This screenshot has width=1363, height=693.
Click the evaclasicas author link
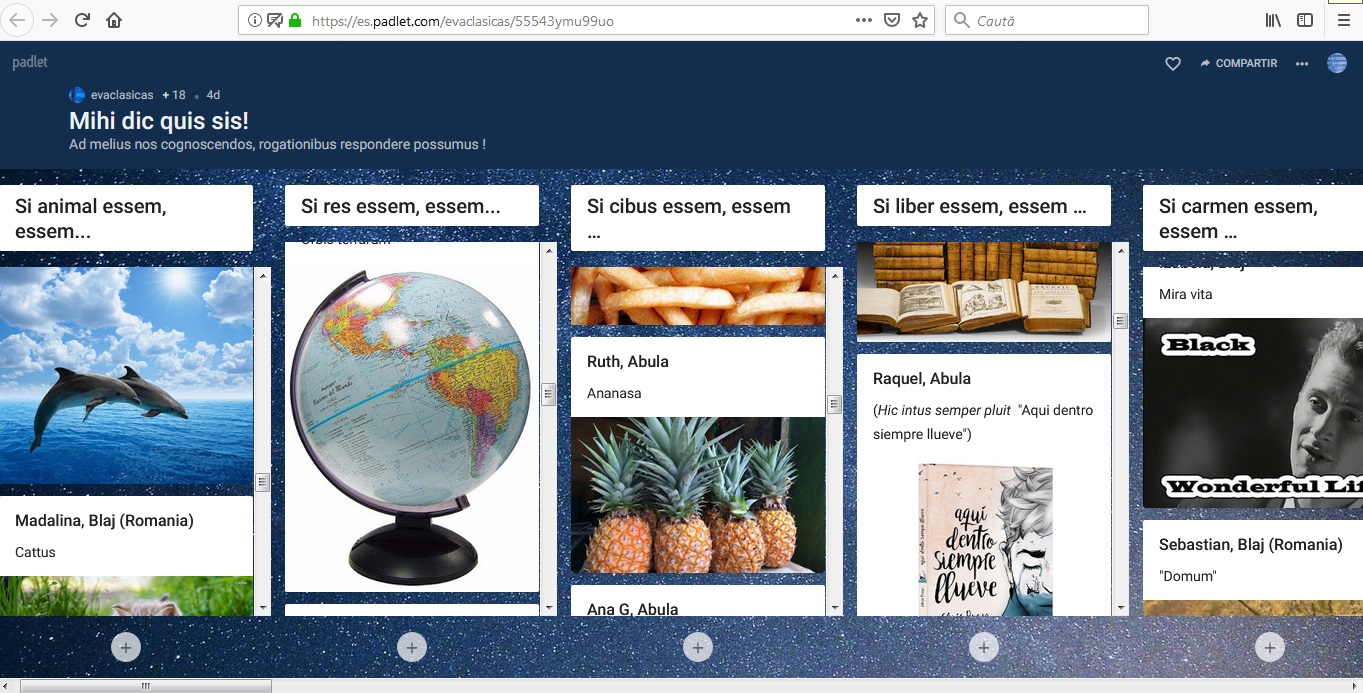click(x=122, y=95)
